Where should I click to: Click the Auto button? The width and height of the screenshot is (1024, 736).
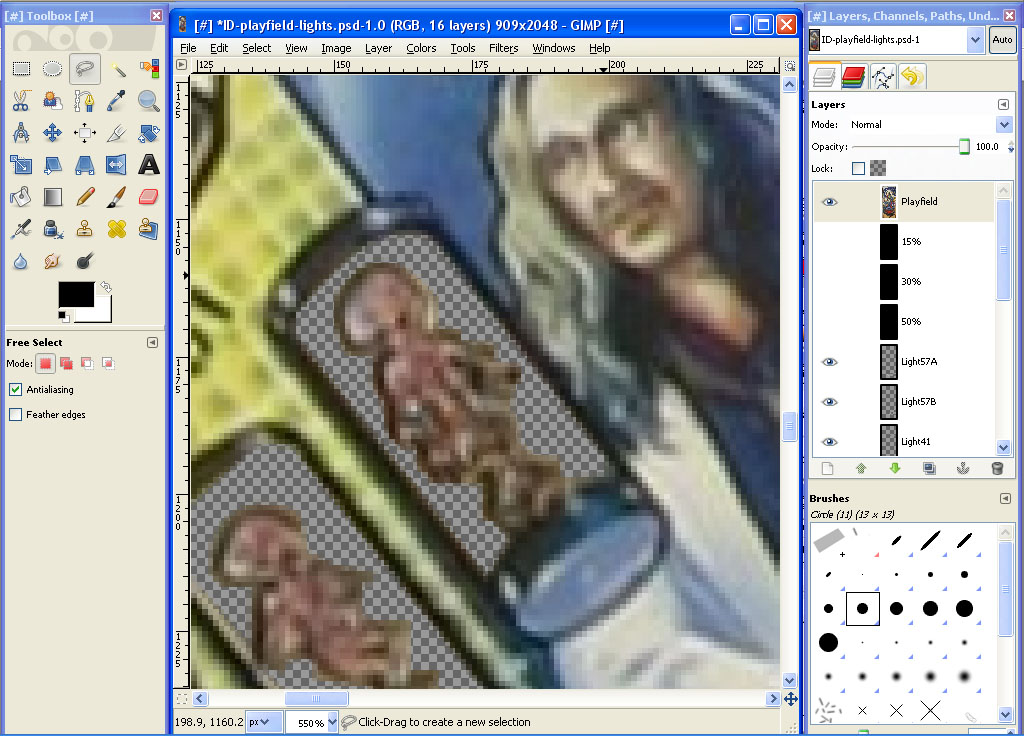(1002, 40)
